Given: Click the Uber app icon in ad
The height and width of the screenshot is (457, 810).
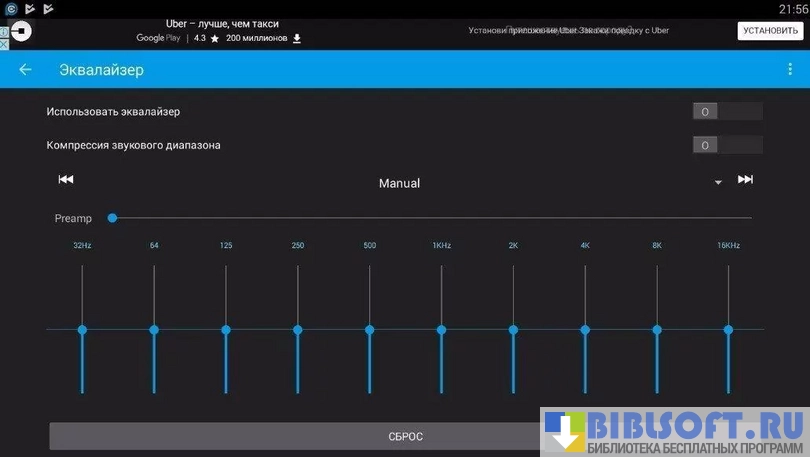Looking at the screenshot, I should click(x=21, y=31).
